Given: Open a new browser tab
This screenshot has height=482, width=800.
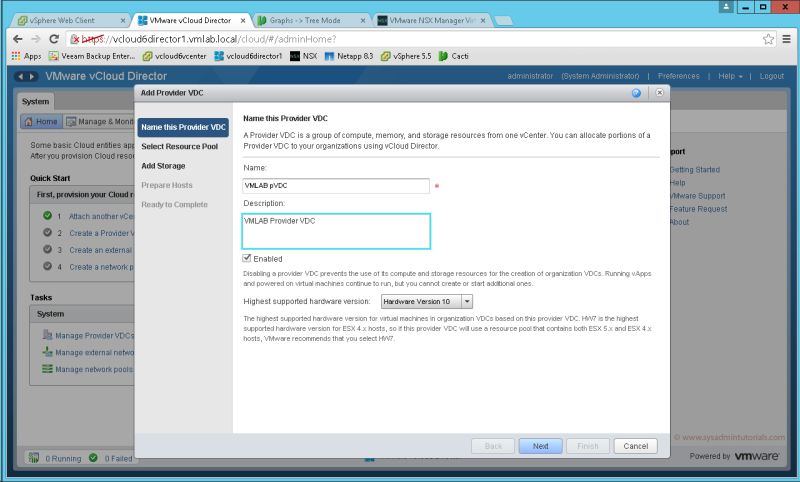Looking at the screenshot, I should [x=503, y=20].
